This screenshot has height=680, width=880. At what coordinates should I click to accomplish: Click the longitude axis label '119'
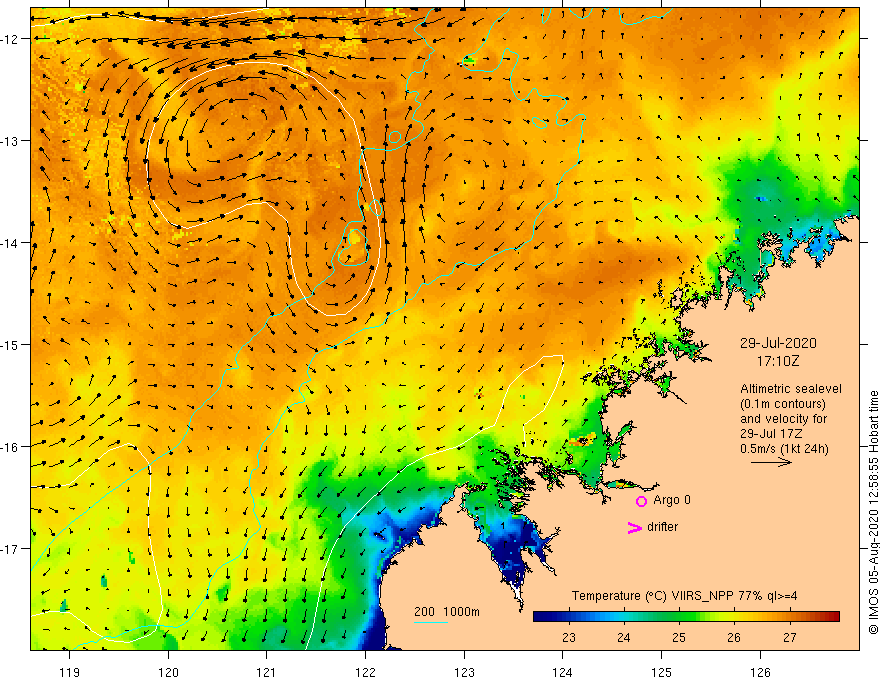point(70,672)
